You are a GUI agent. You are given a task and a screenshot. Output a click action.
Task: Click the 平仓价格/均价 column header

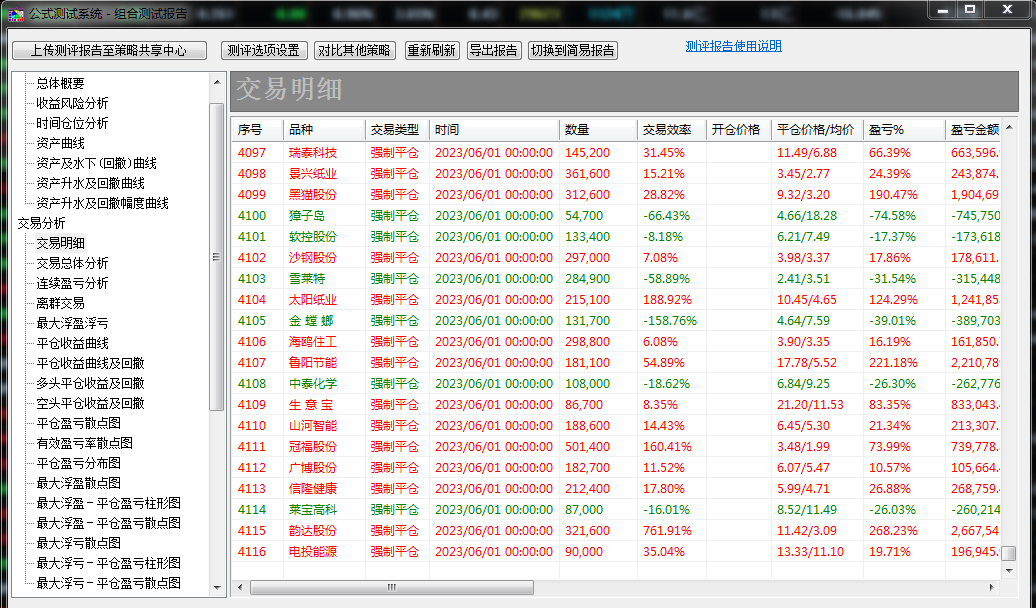[817, 130]
